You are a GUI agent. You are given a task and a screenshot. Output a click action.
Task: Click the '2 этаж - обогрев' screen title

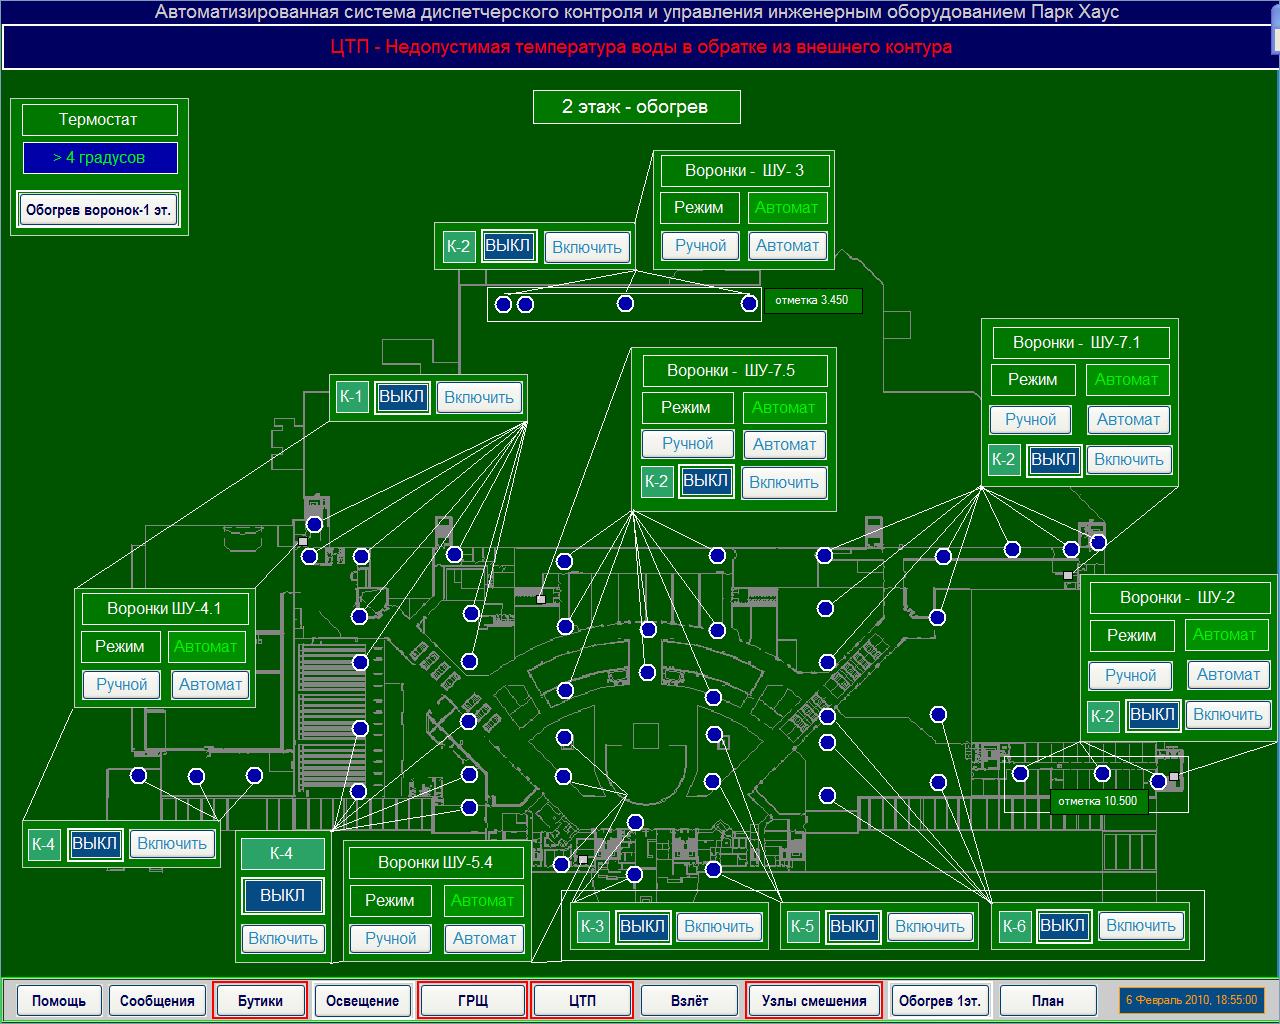tap(637, 107)
